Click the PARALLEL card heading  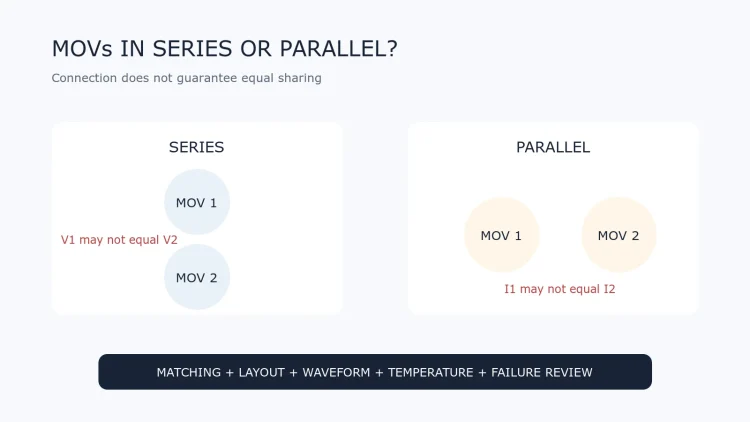click(553, 147)
